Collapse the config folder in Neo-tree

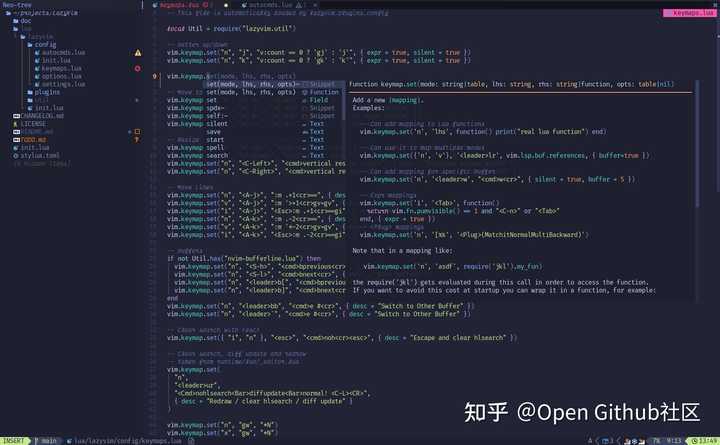[45, 44]
